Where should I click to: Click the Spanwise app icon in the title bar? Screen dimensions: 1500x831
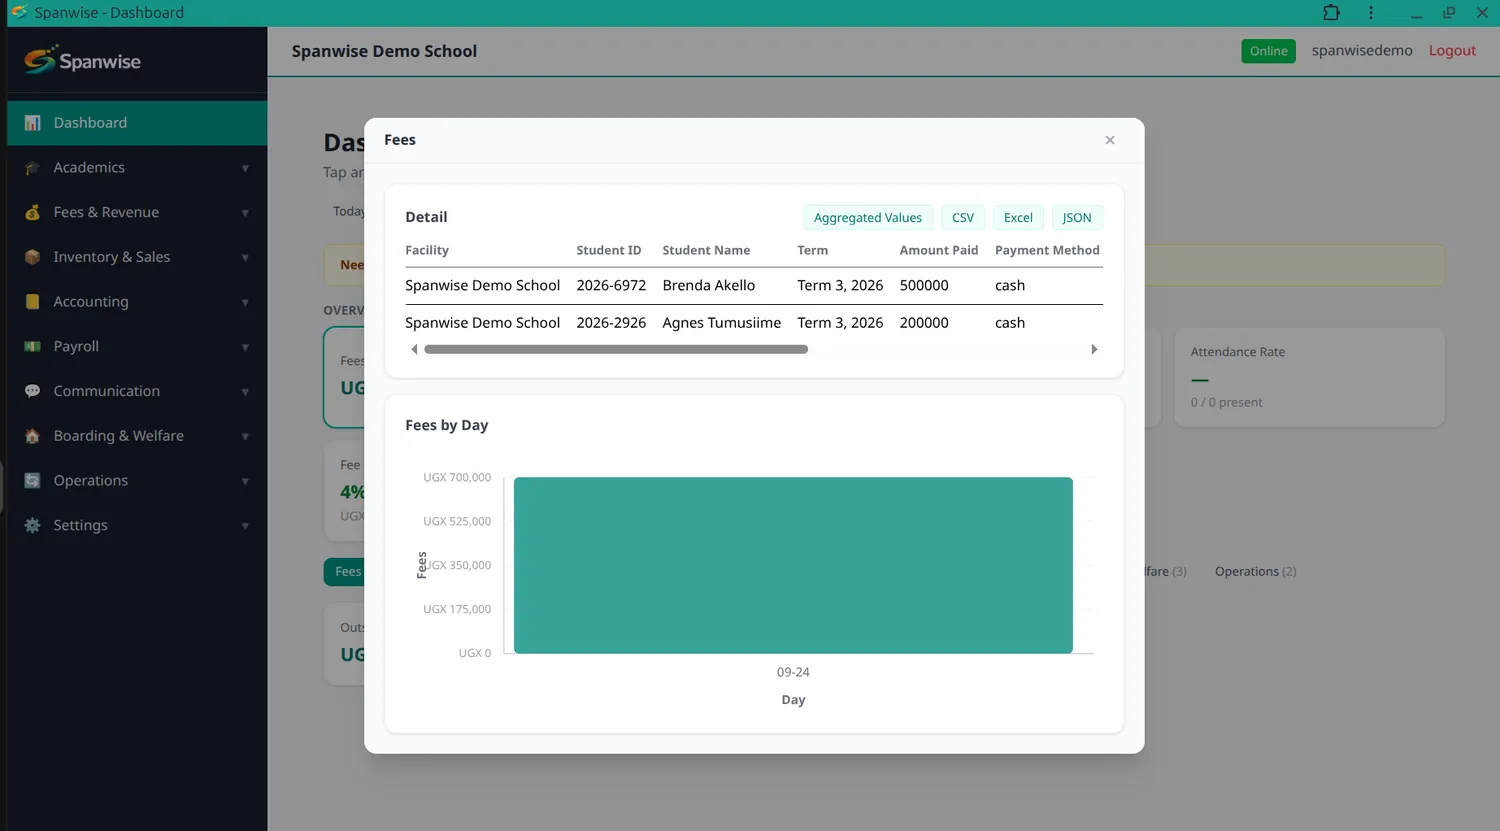coord(18,12)
